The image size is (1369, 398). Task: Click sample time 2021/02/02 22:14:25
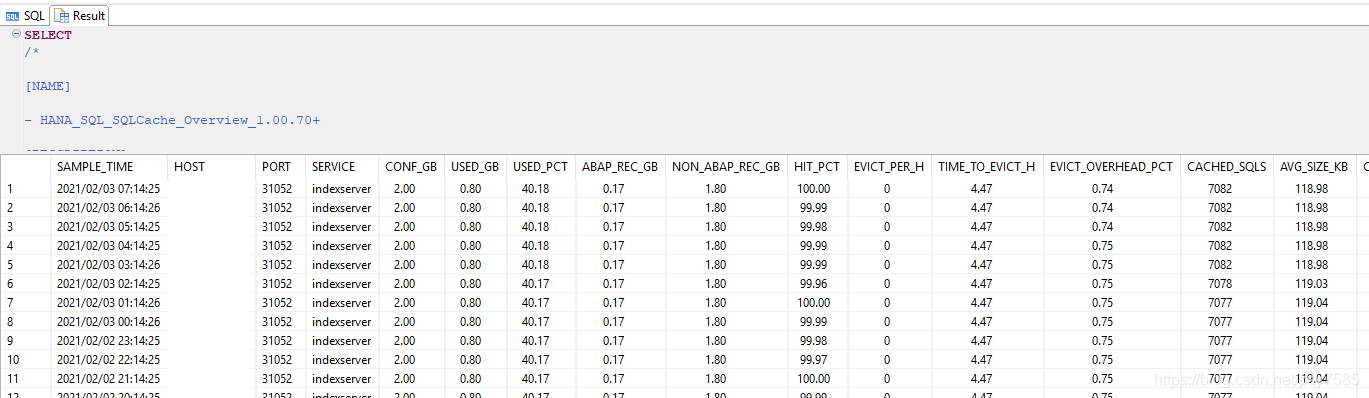tap(108, 359)
